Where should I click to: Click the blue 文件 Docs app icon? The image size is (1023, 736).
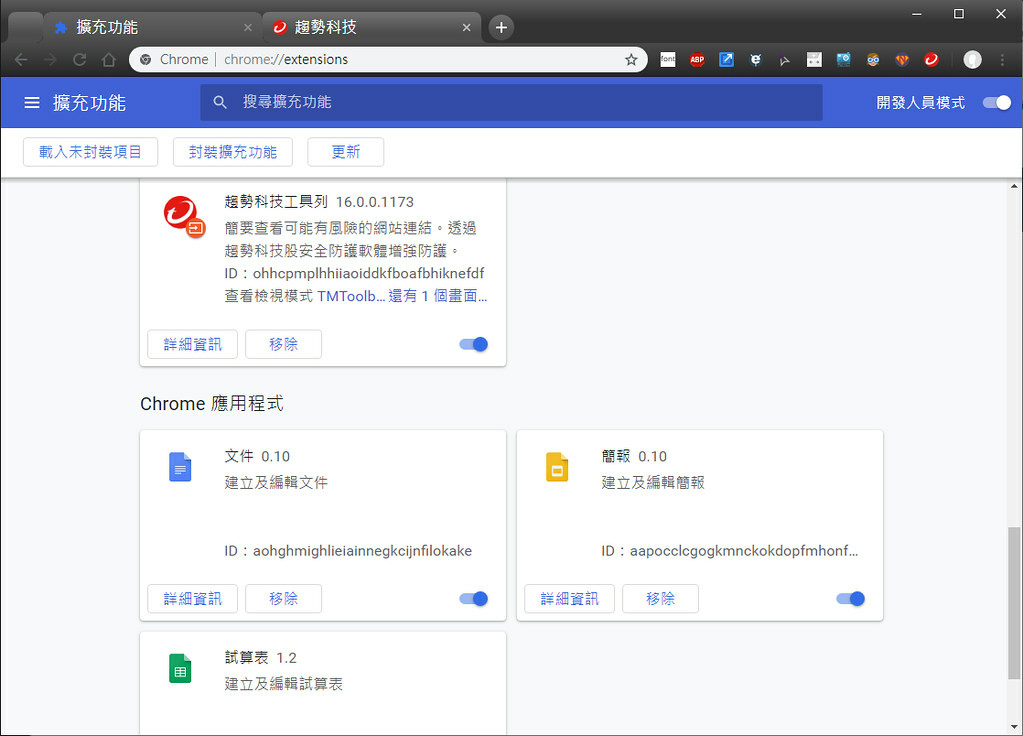(x=180, y=467)
